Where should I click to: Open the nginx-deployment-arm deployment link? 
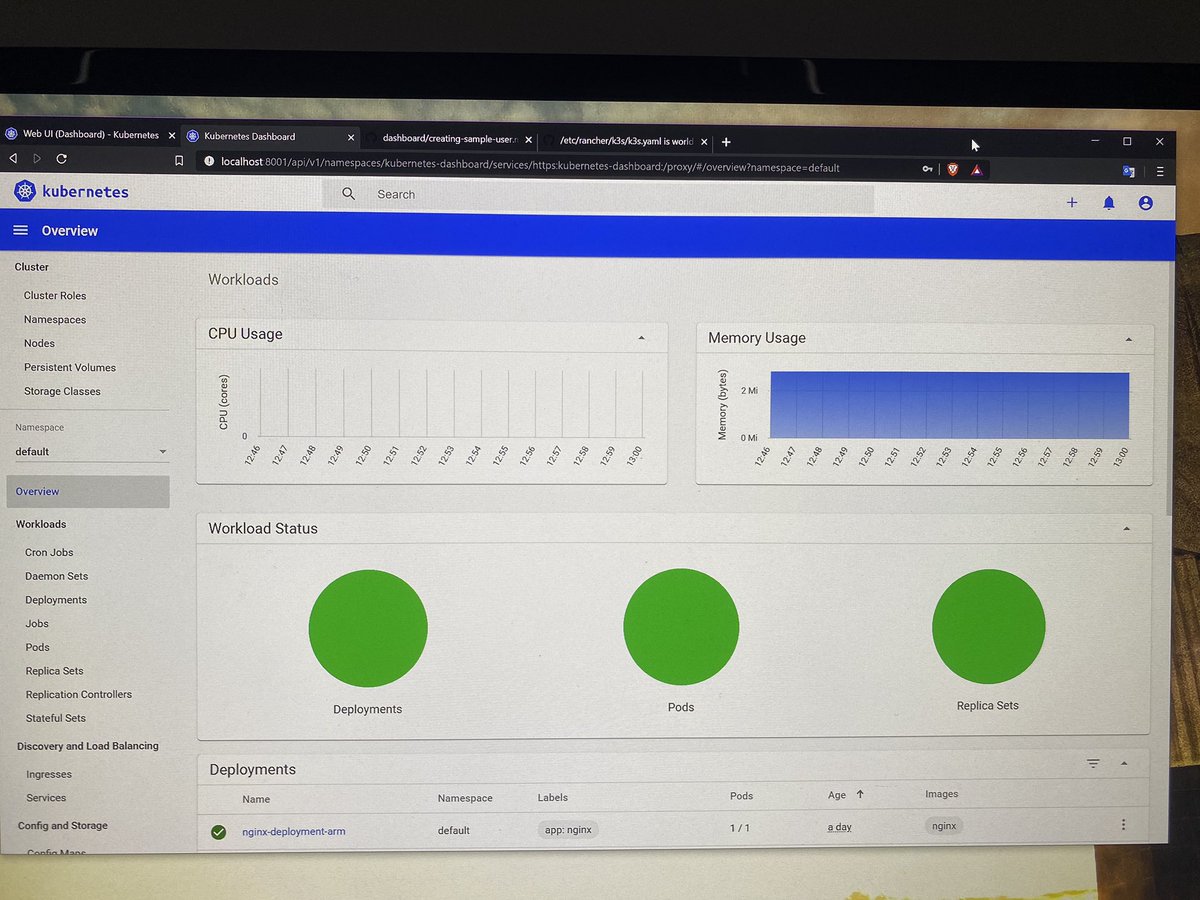click(294, 831)
